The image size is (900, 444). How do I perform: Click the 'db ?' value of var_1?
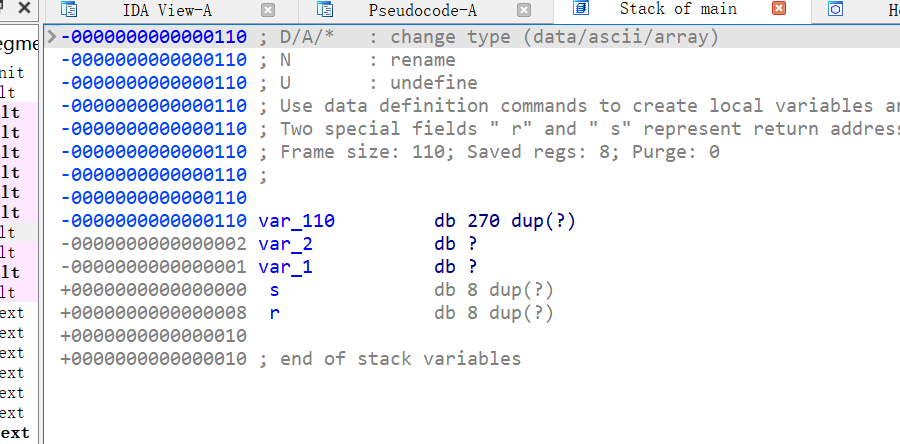[x=456, y=267]
